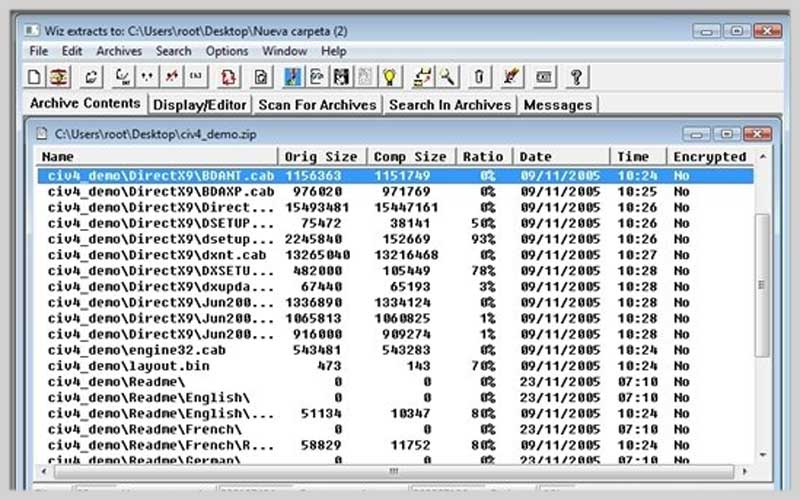
Task: Select the civ4_demo\DirectX9\dxupda... row
Action: pyautogui.click(x=395, y=287)
